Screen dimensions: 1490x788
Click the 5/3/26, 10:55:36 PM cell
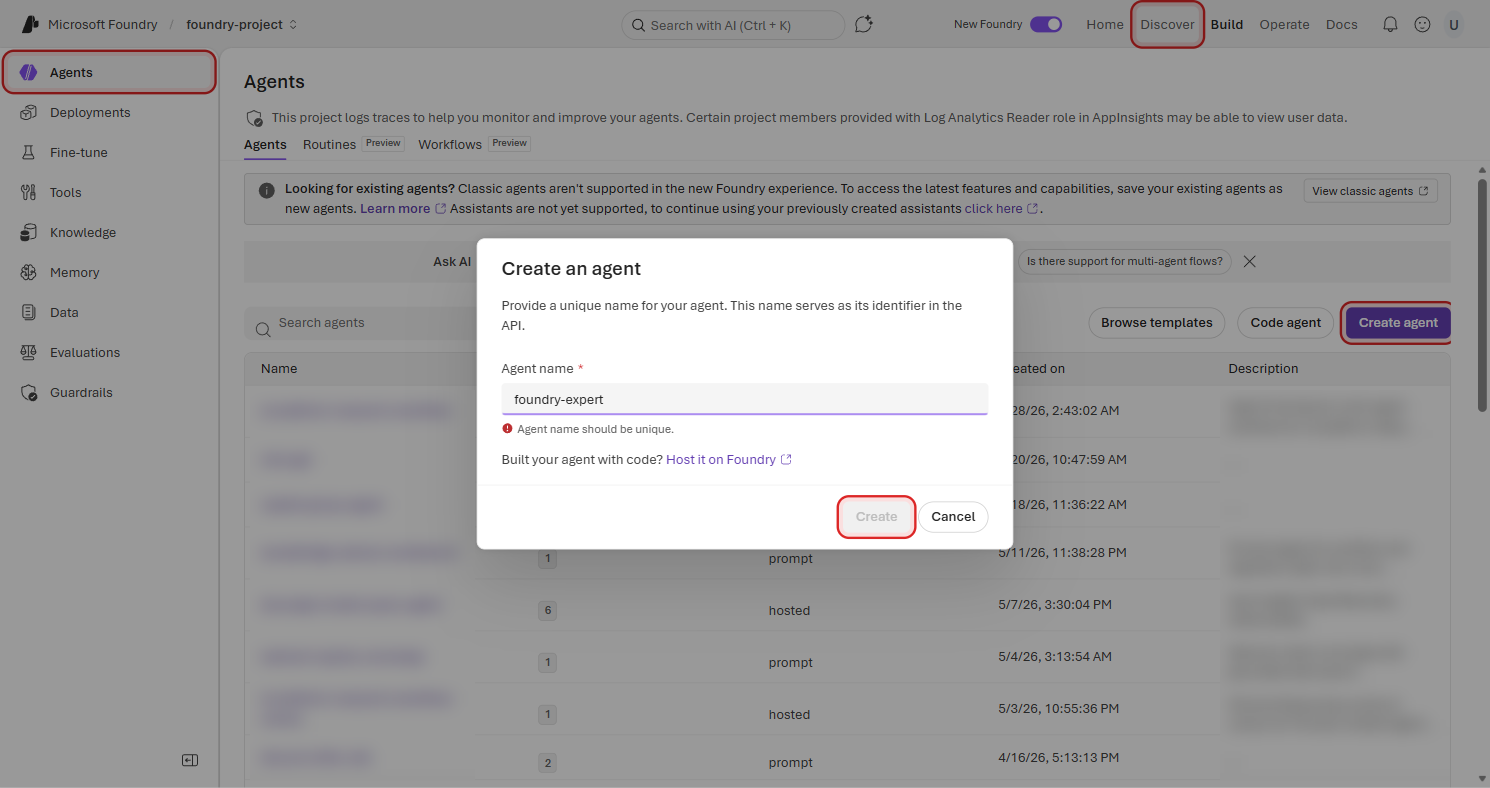click(x=1058, y=708)
